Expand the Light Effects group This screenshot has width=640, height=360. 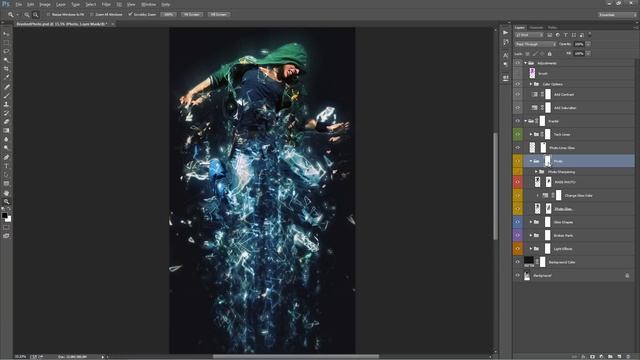click(531, 249)
